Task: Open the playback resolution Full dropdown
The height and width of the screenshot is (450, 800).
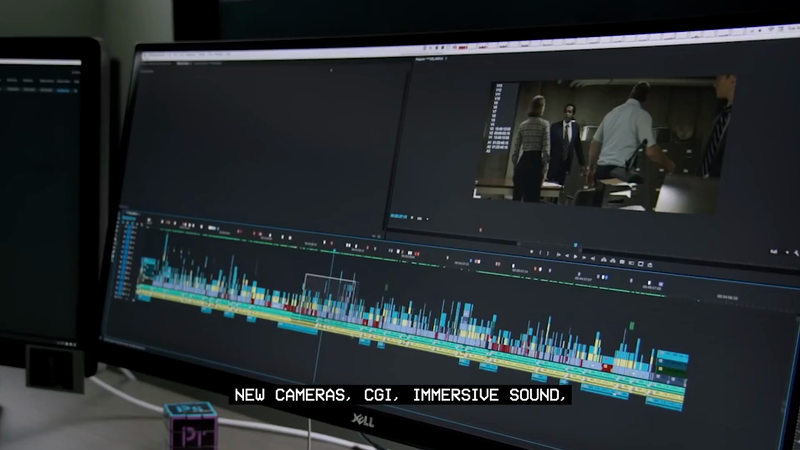Action: coord(773,252)
